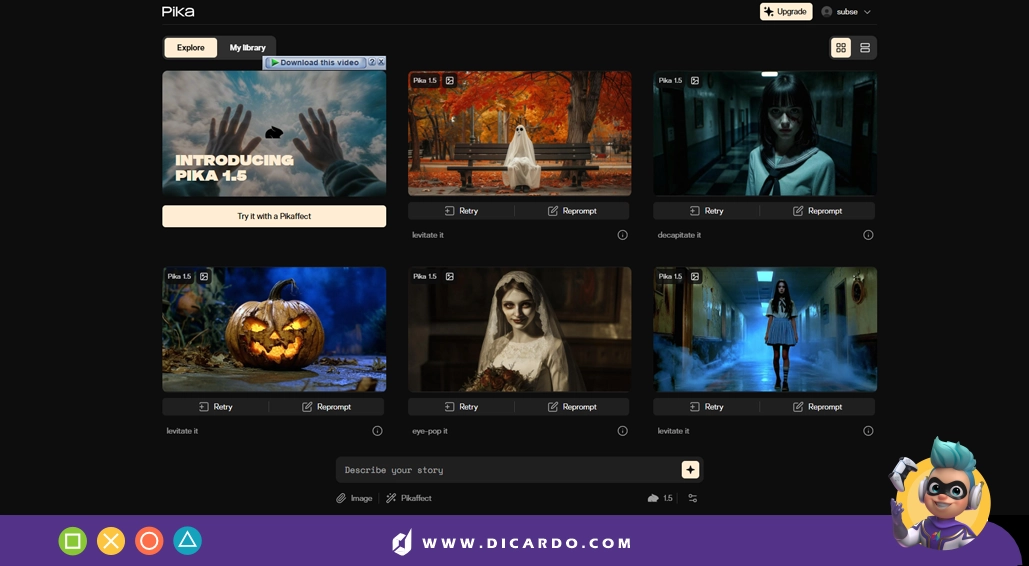Open the generation settings sliders icon
The image size is (1029, 566).
click(692, 498)
